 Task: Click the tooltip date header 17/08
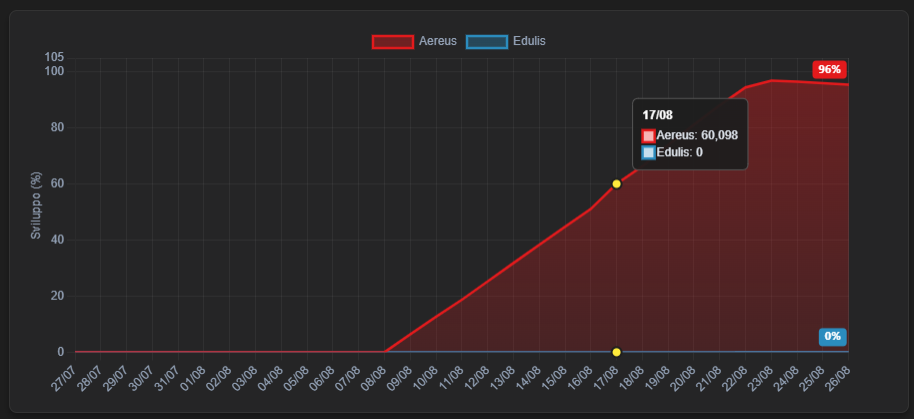[x=658, y=115]
